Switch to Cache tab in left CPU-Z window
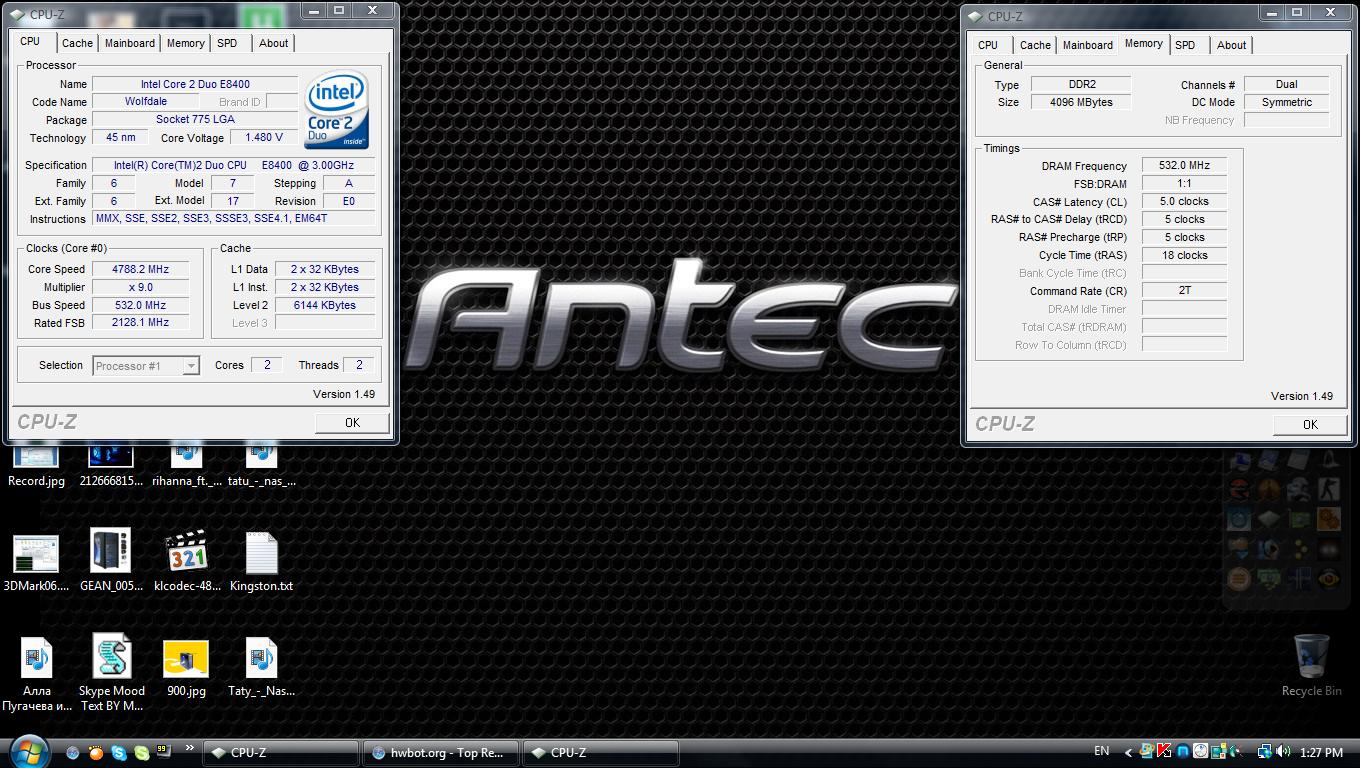This screenshot has height=768, width=1360. click(x=77, y=43)
